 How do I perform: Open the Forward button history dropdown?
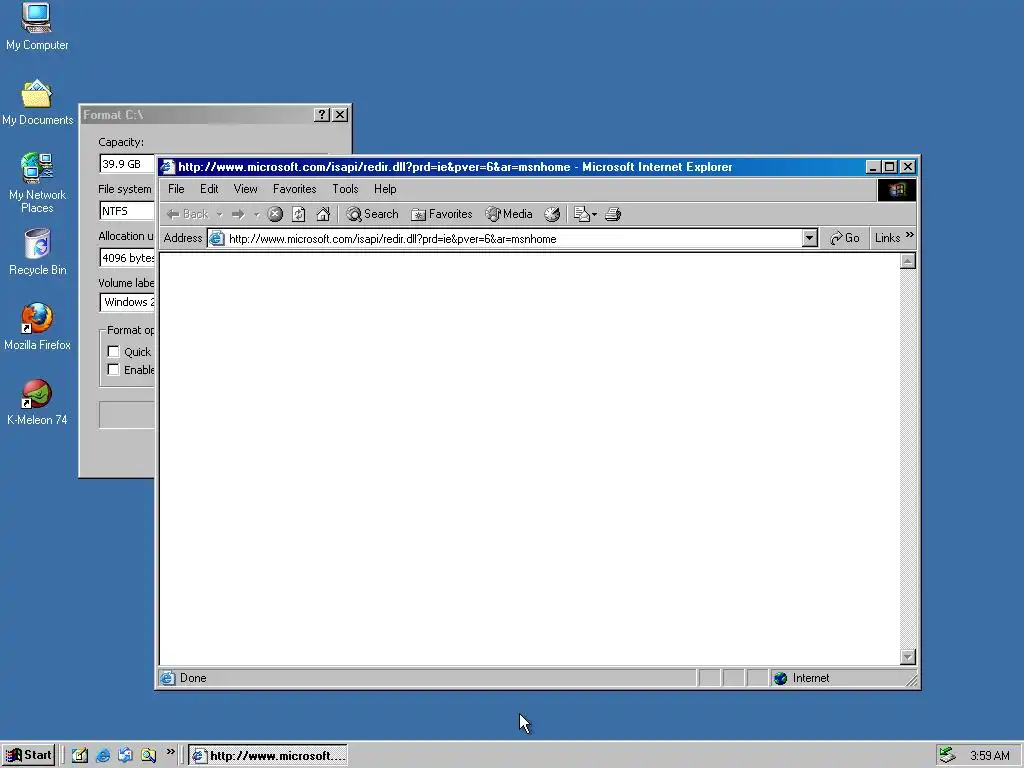point(257,214)
